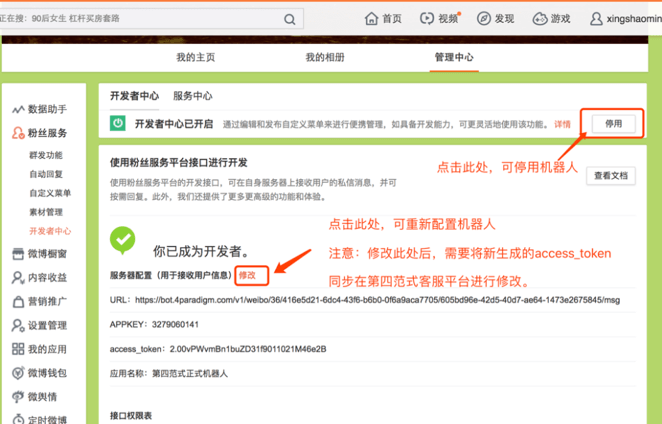Open 群发功能 in the sidebar
Image resolution: width=662 pixels, height=424 pixels.
point(46,155)
